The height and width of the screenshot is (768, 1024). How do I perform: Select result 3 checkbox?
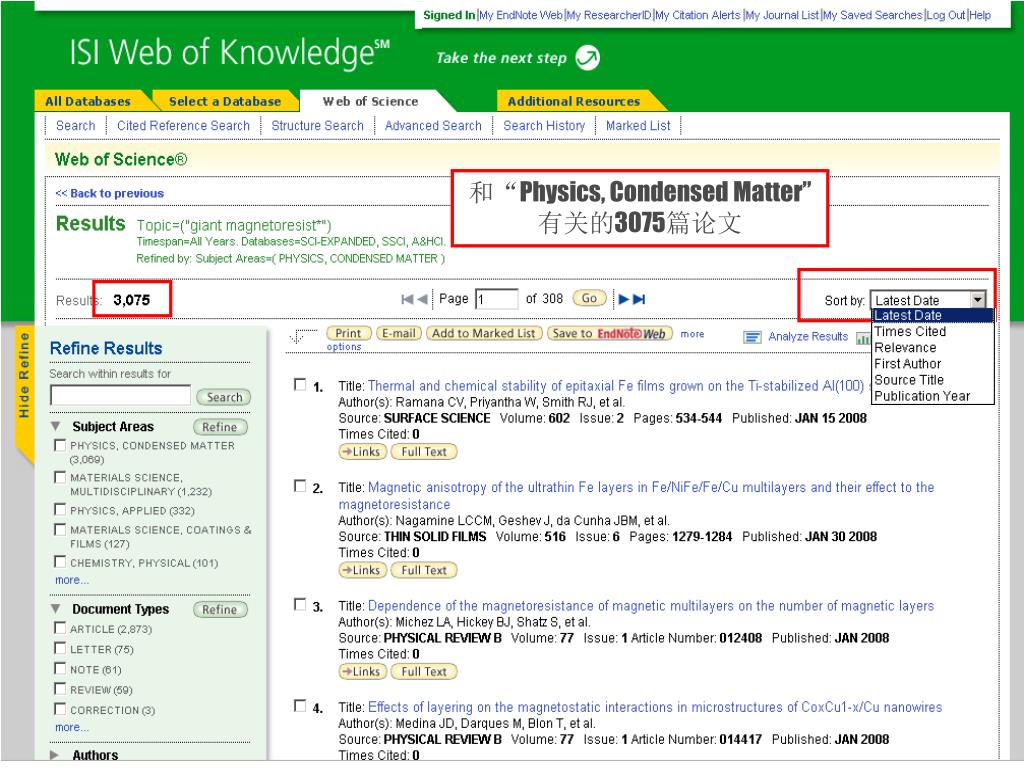[300, 605]
